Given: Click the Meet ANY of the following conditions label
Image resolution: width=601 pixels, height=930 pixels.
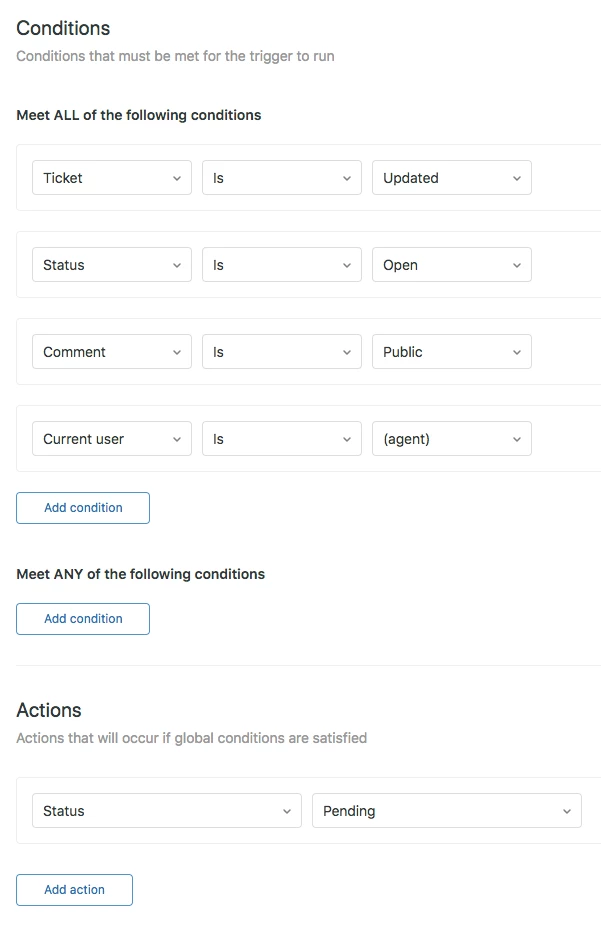Looking at the screenshot, I should 140,574.
